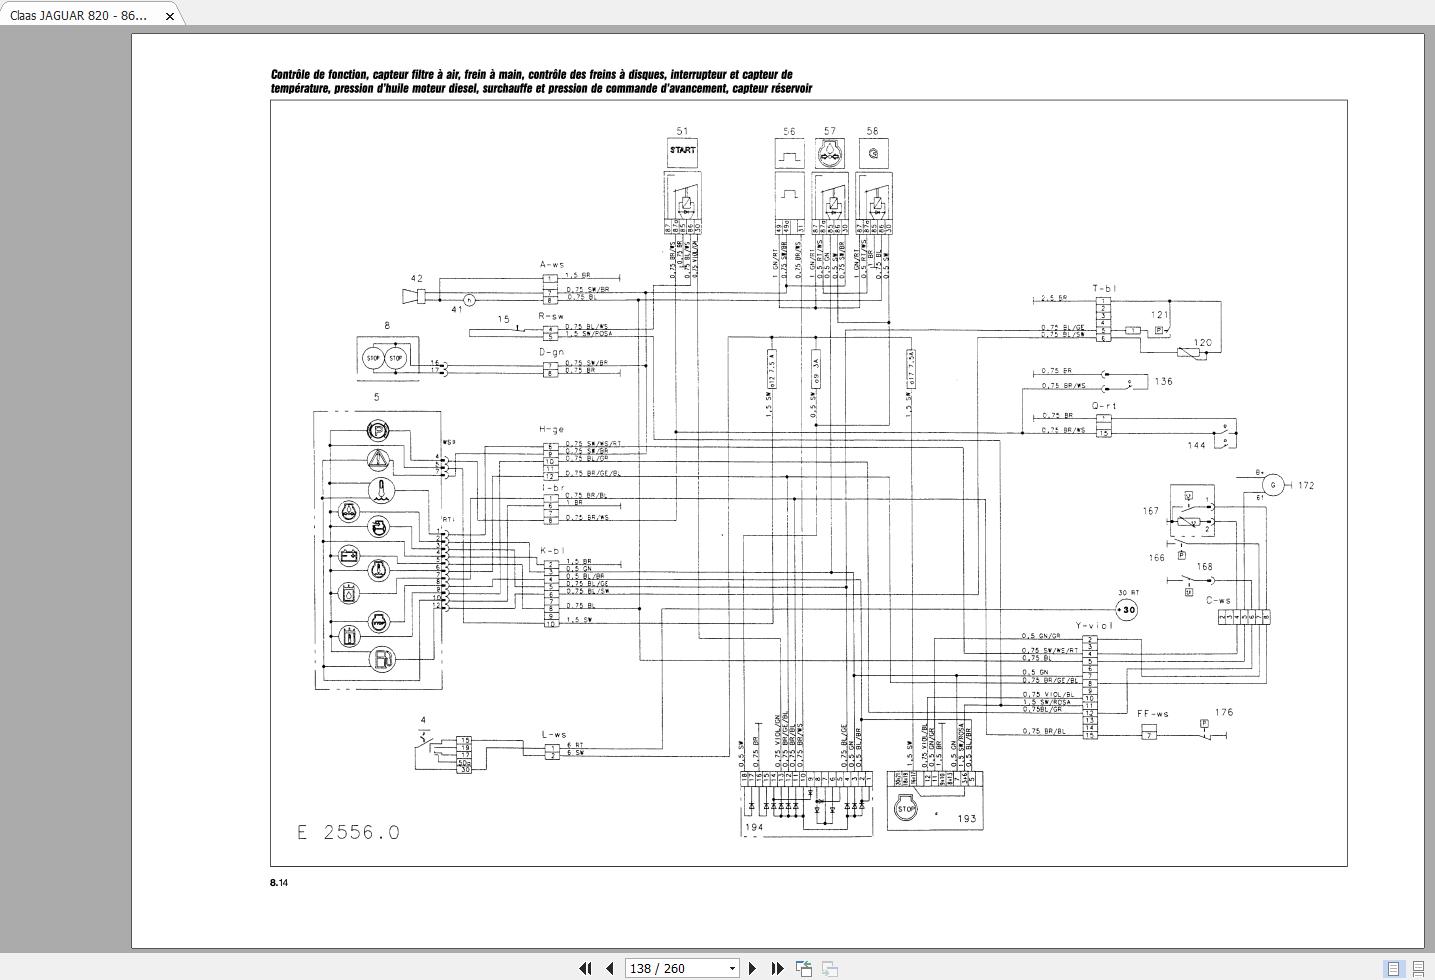
Task: Click the connector label T-bl
Action: 1104,288
